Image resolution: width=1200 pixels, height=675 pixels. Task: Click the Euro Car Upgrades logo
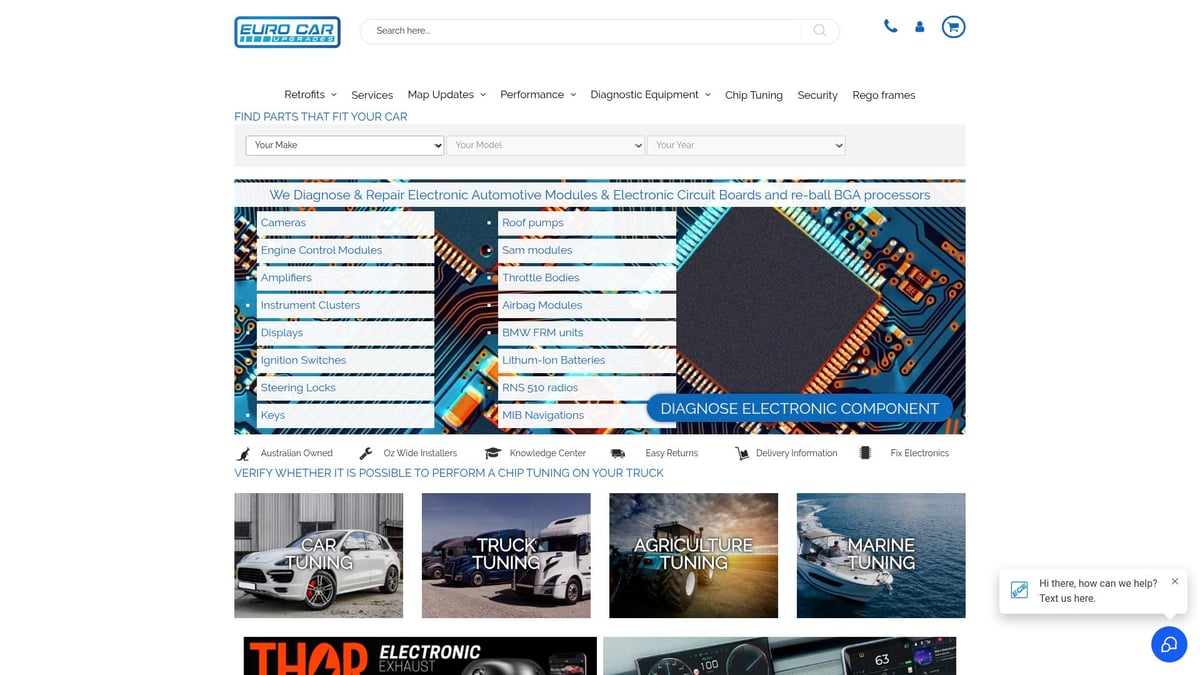coord(287,32)
